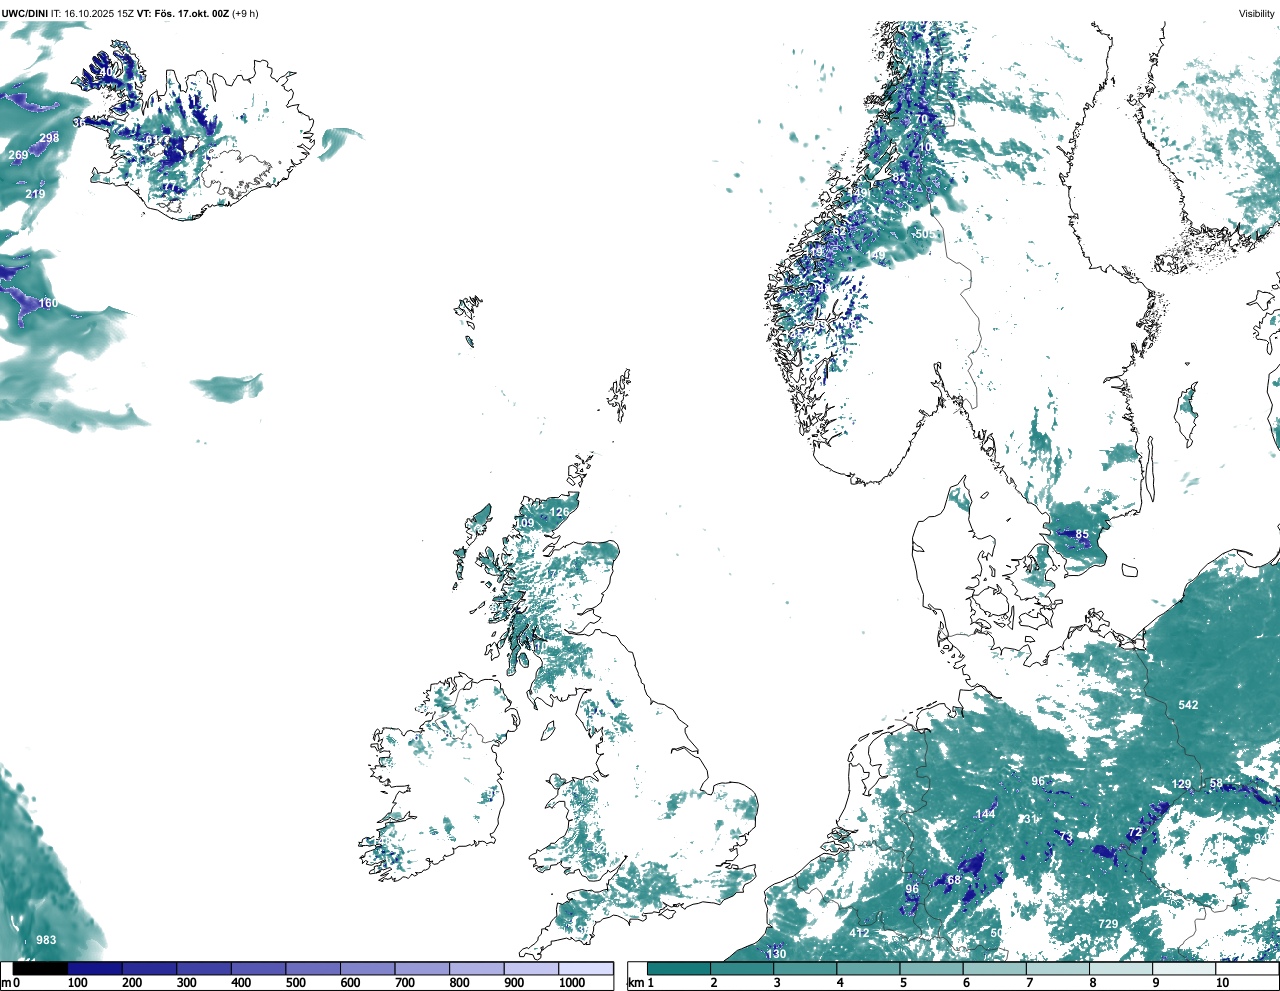The height and width of the screenshot is (991, 1280).
Task: Click the "144" value over Germany
Action: coord(986,814)
